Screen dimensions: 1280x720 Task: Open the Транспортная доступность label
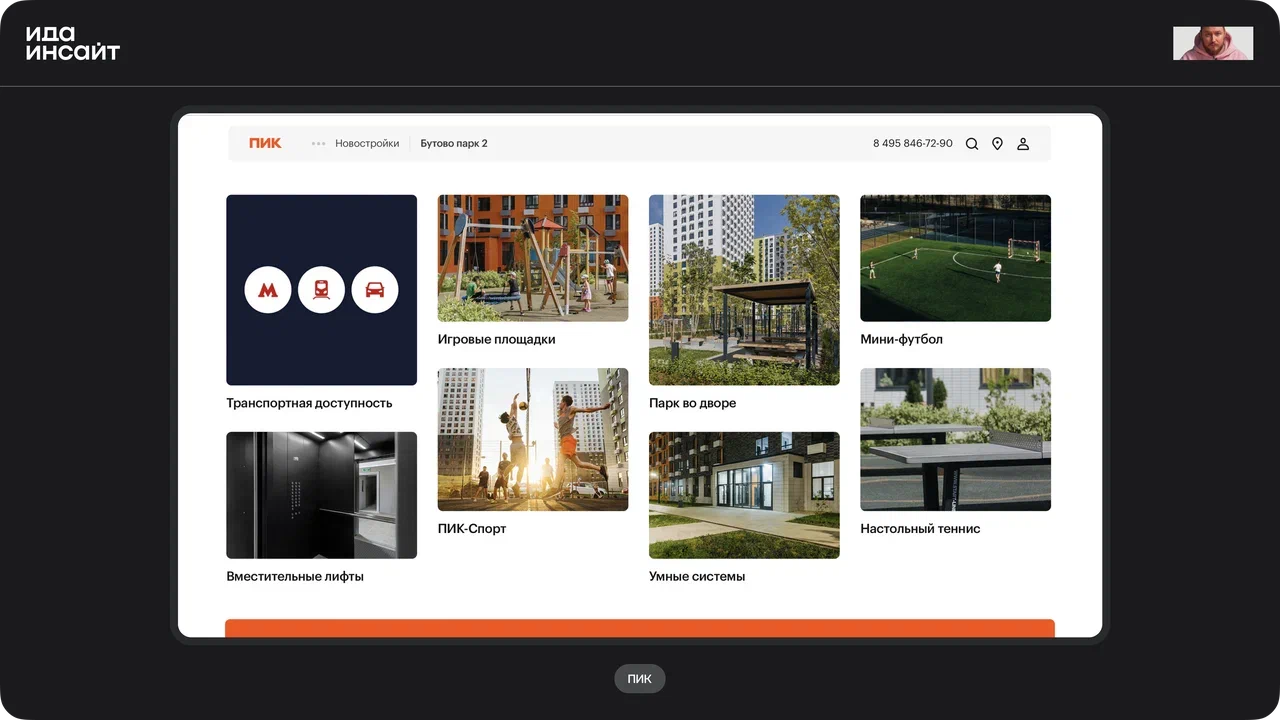point(309,403)
